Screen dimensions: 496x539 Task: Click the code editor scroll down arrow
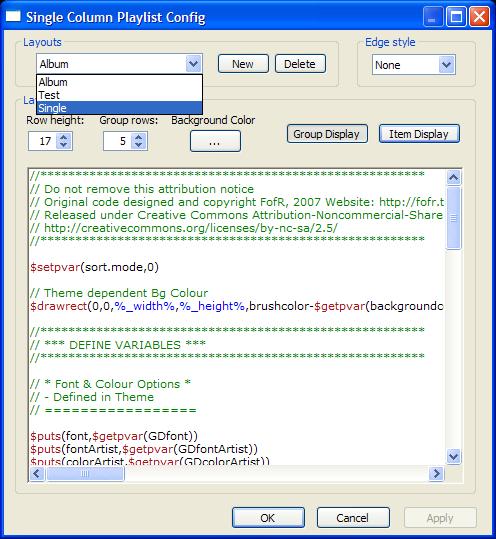(453, 456)
